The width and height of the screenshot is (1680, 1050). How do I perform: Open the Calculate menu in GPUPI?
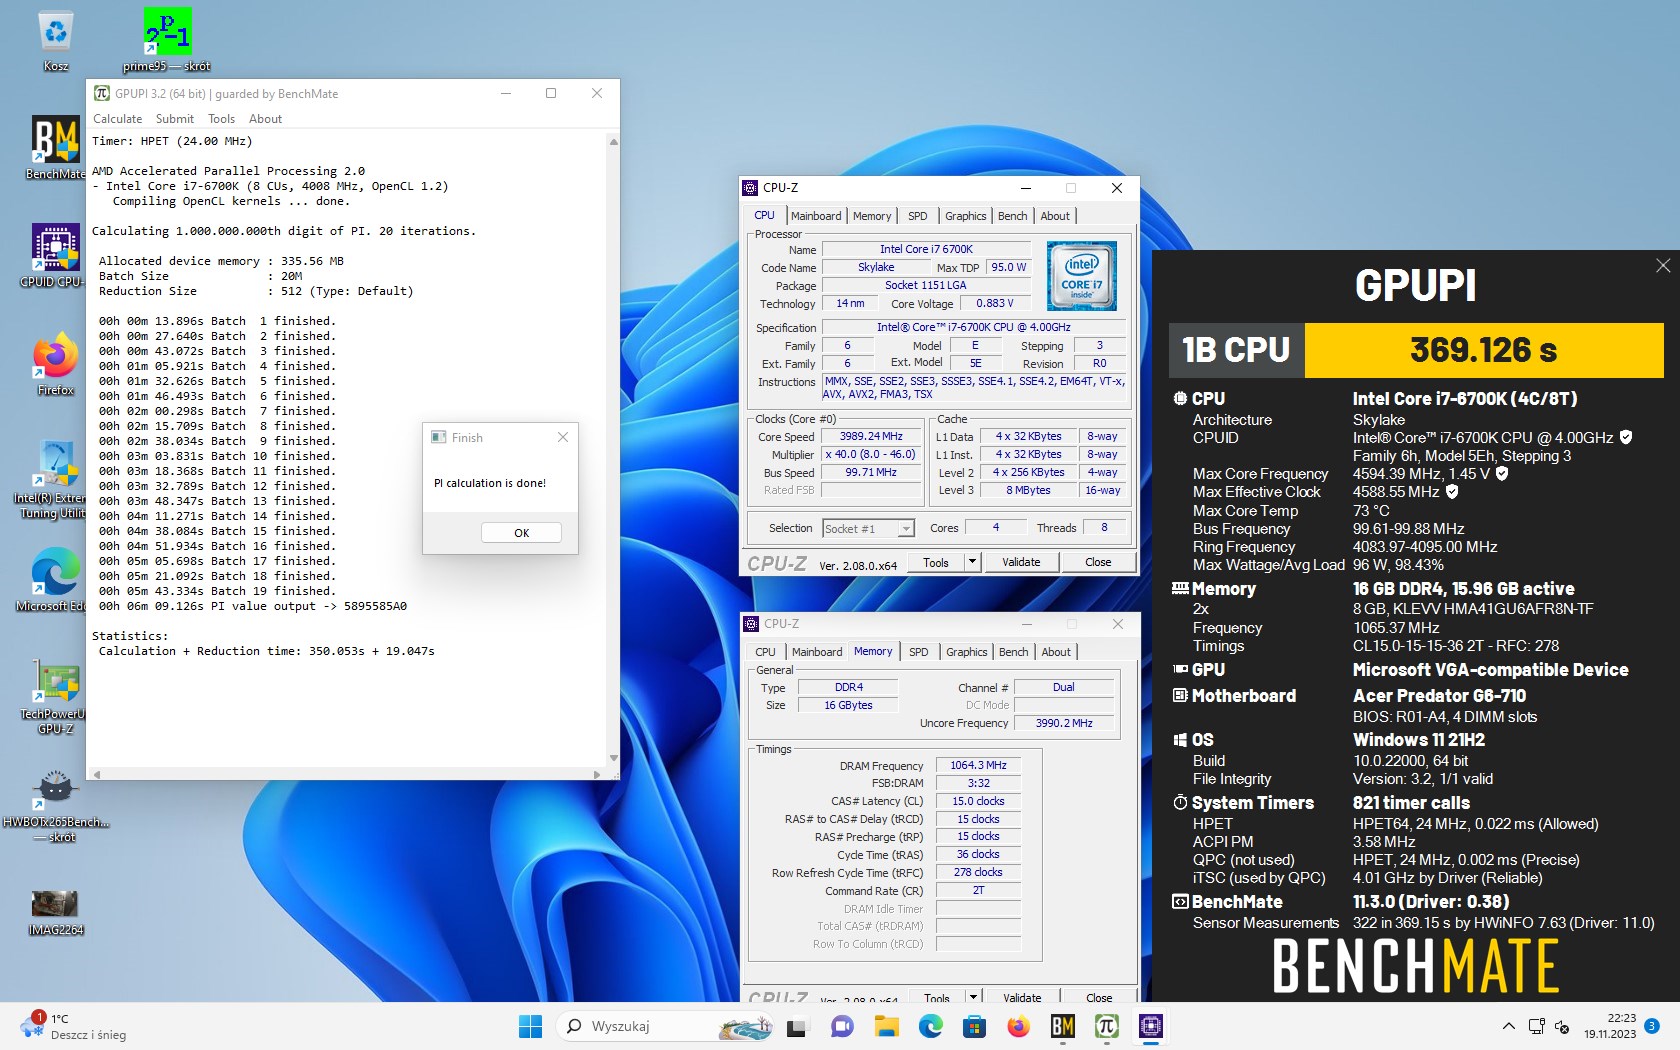click(117, 118)
